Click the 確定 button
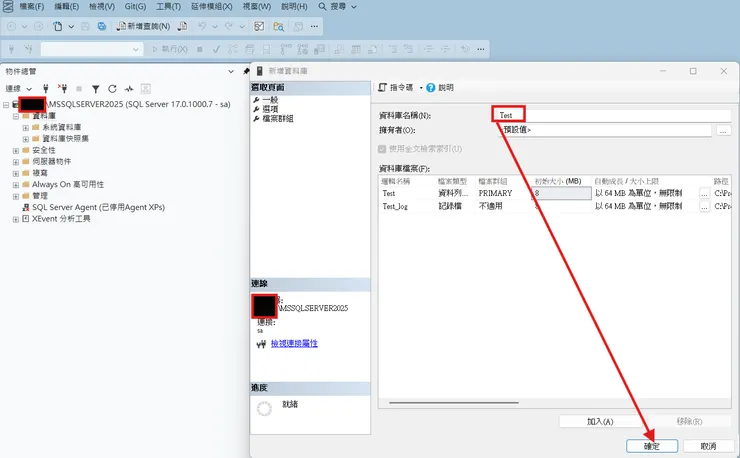 652,446
